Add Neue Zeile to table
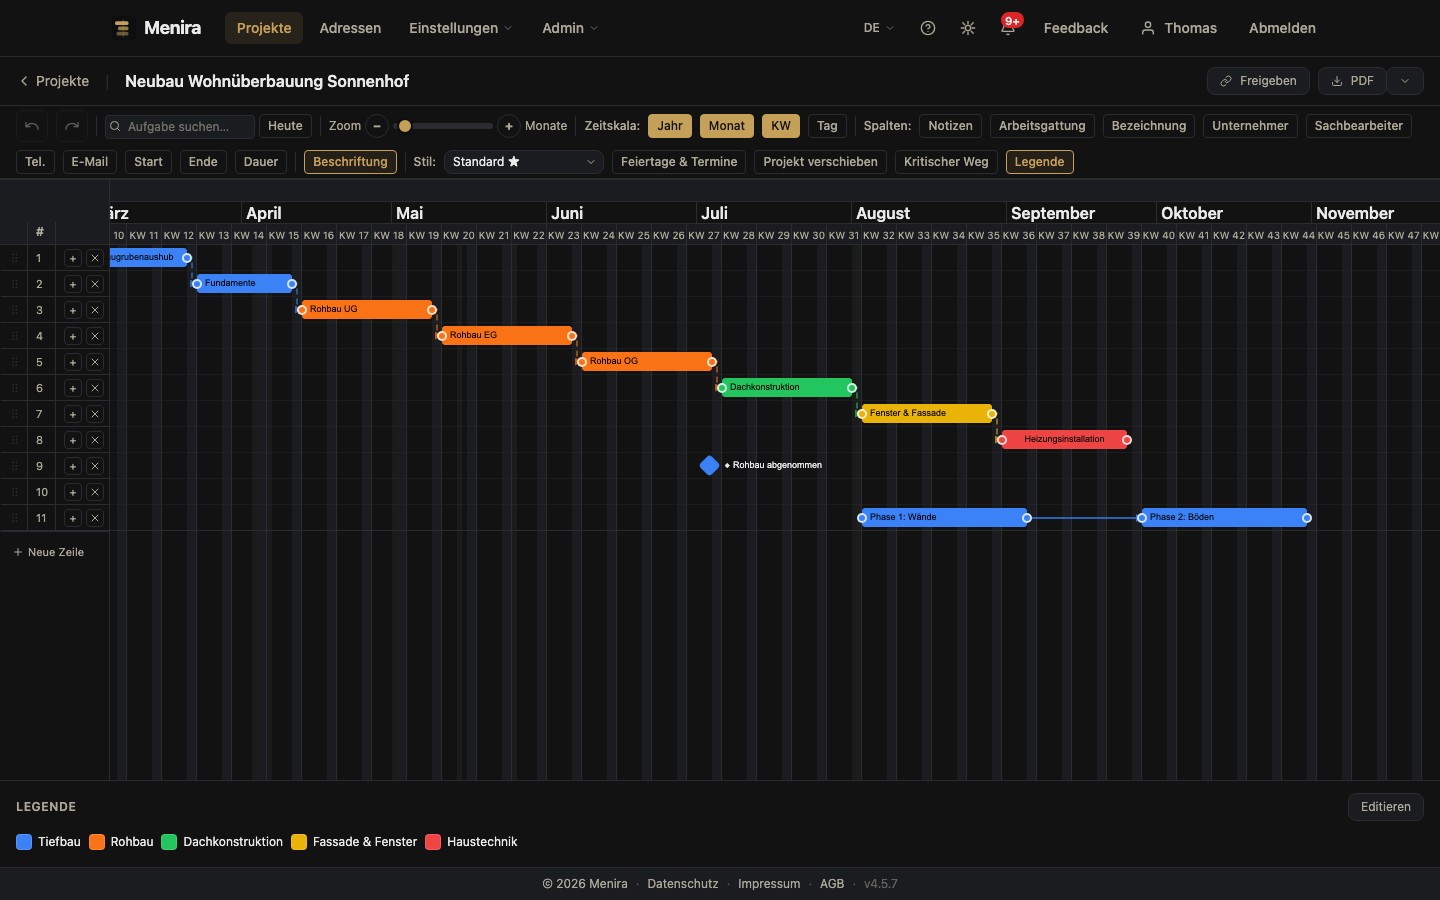The image size is (1440, 900). tap(48, 552)
